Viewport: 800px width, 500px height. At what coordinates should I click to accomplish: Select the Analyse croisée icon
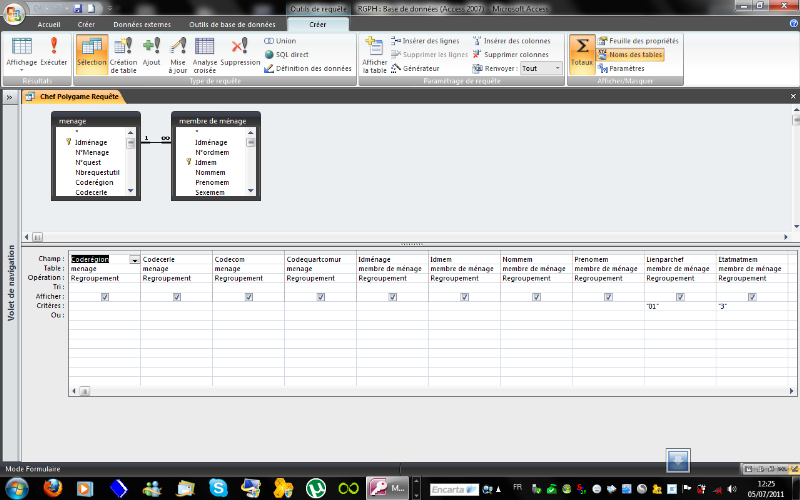click(x=205, y=50)
